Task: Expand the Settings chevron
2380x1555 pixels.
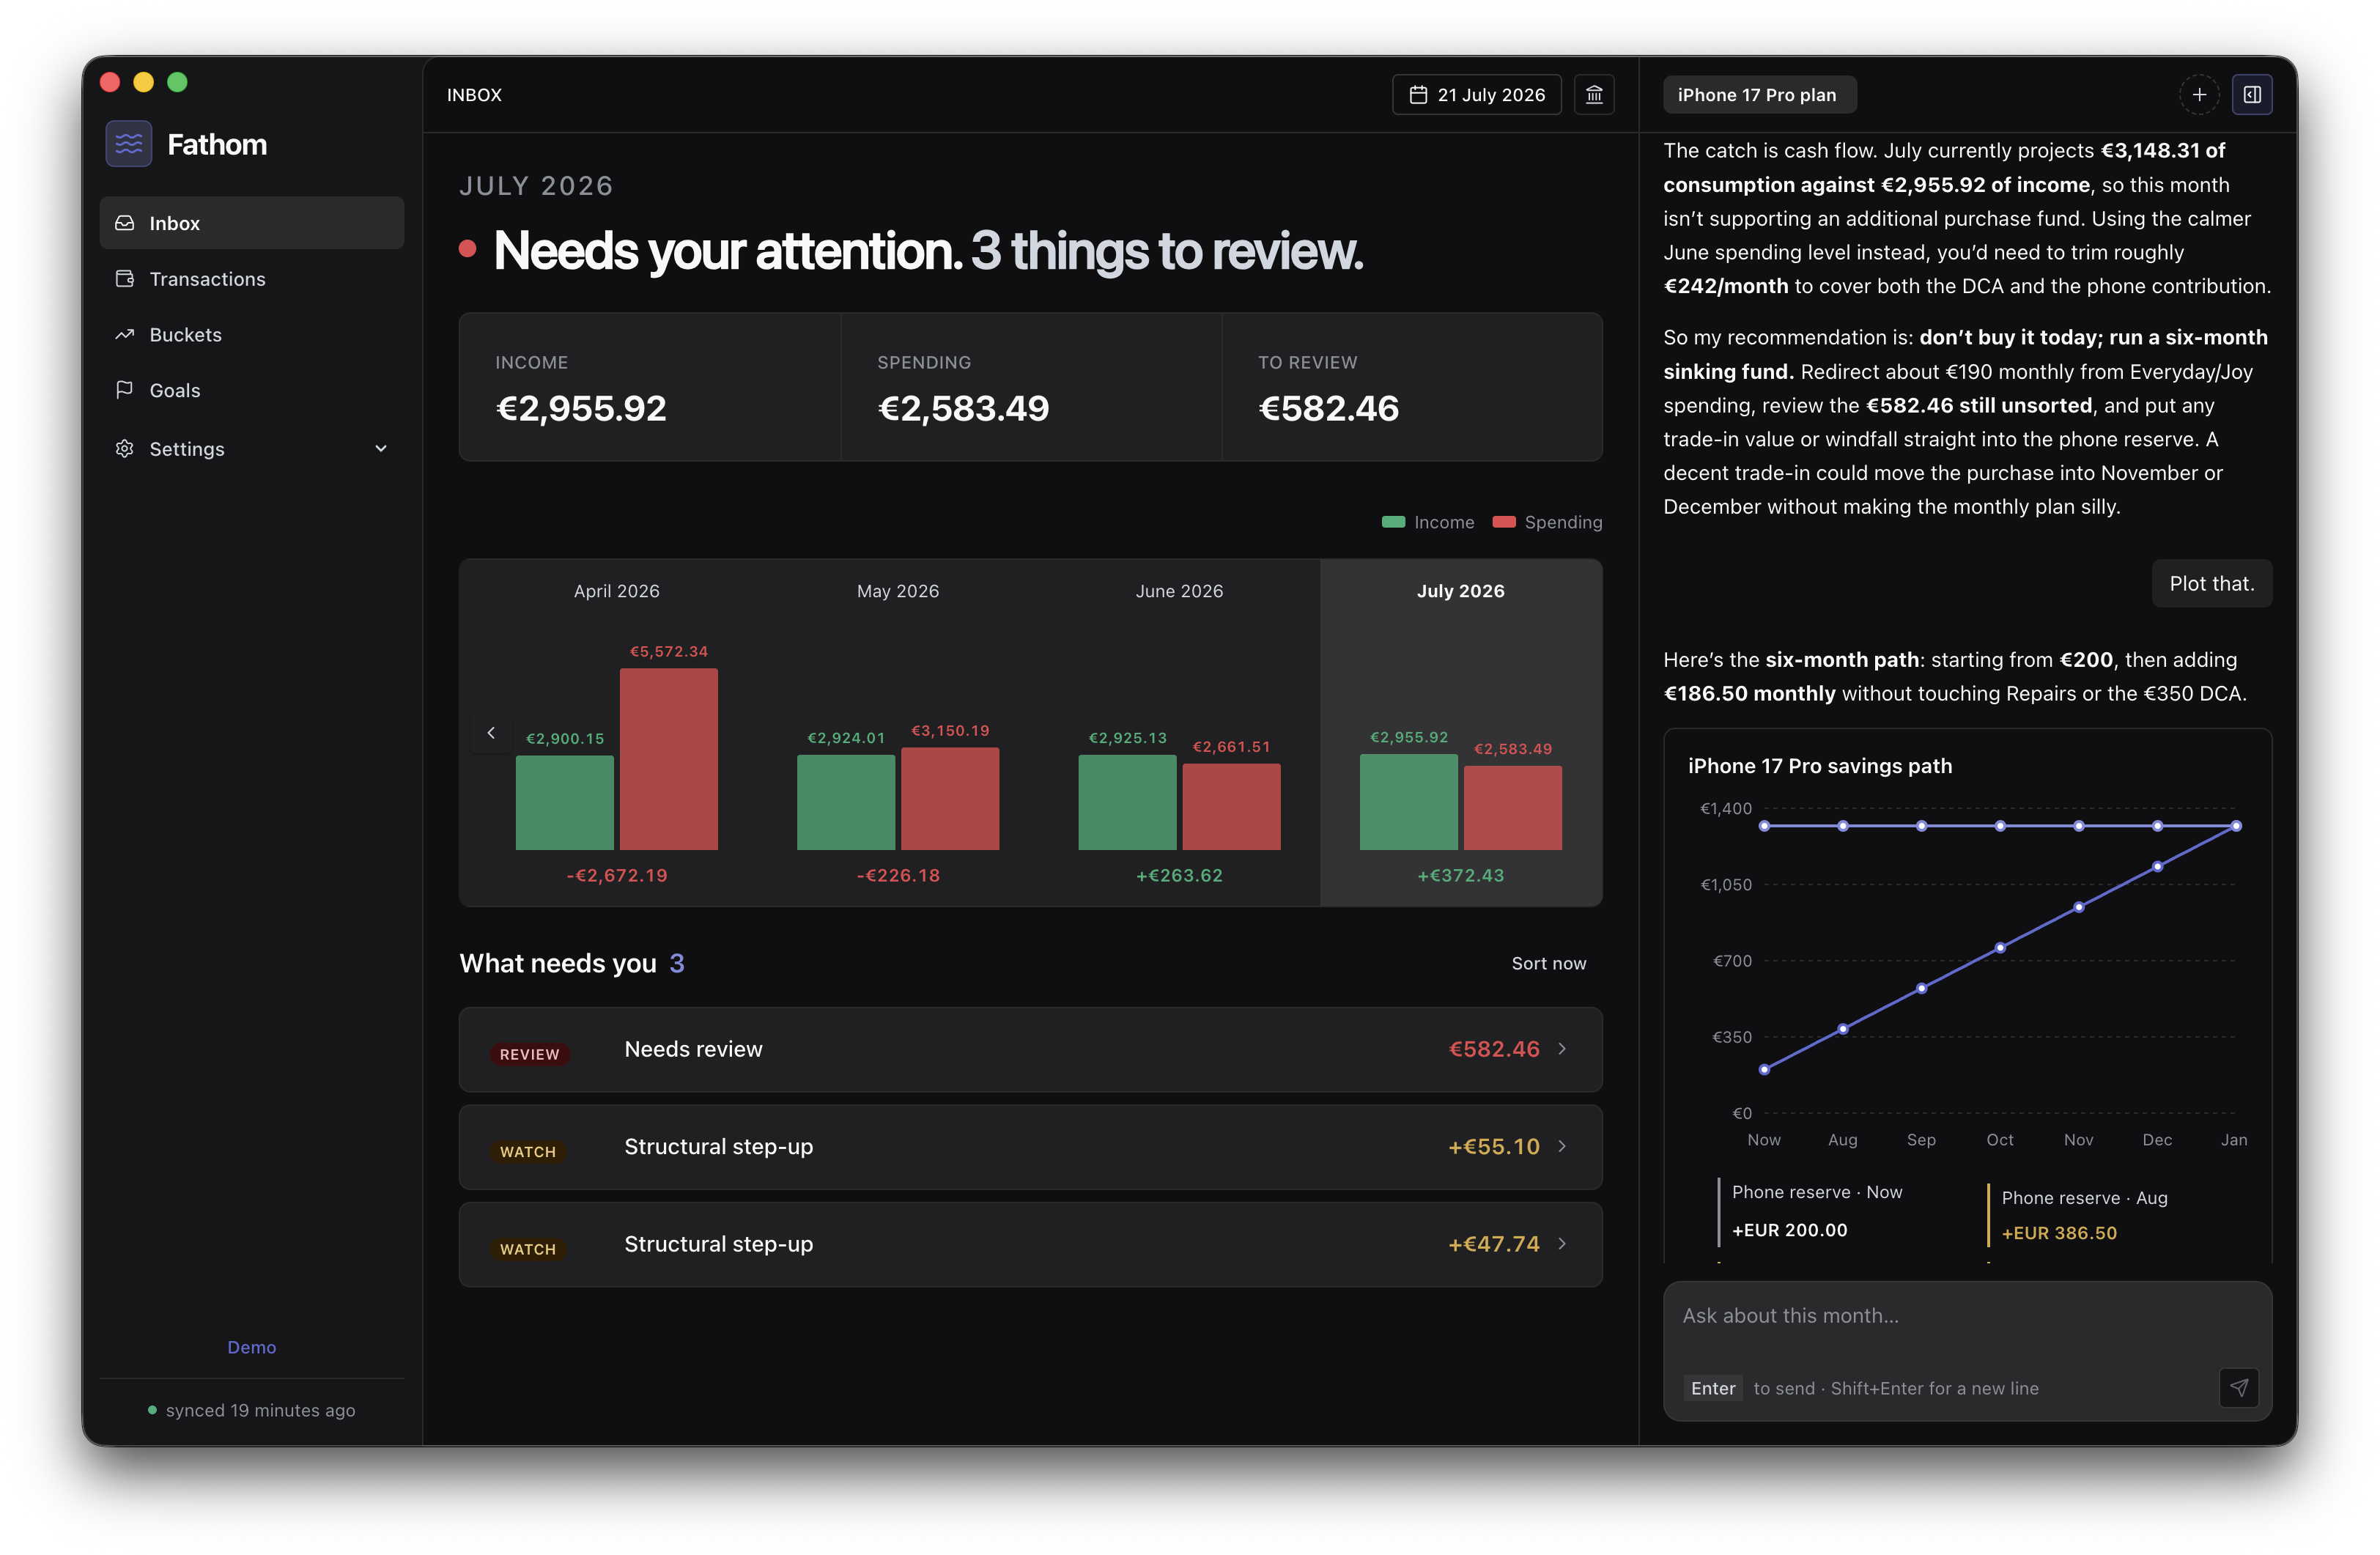Action: 381,449
